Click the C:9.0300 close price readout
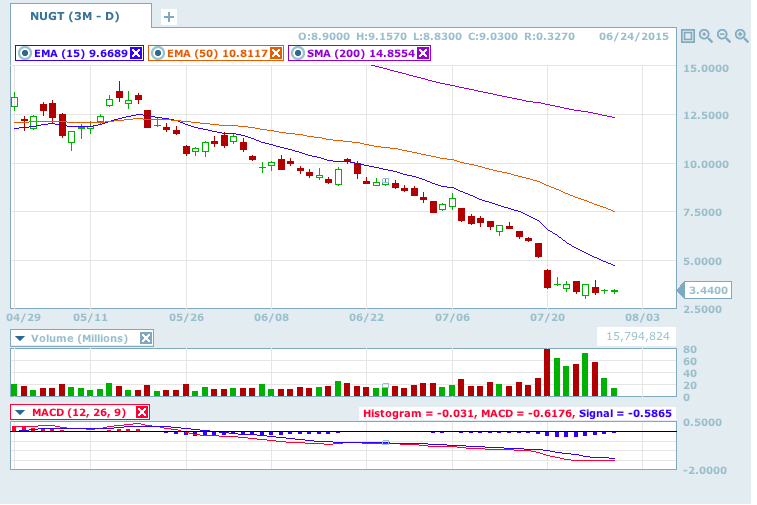Viewport: 757px width, 505px height. click(493, 36)
